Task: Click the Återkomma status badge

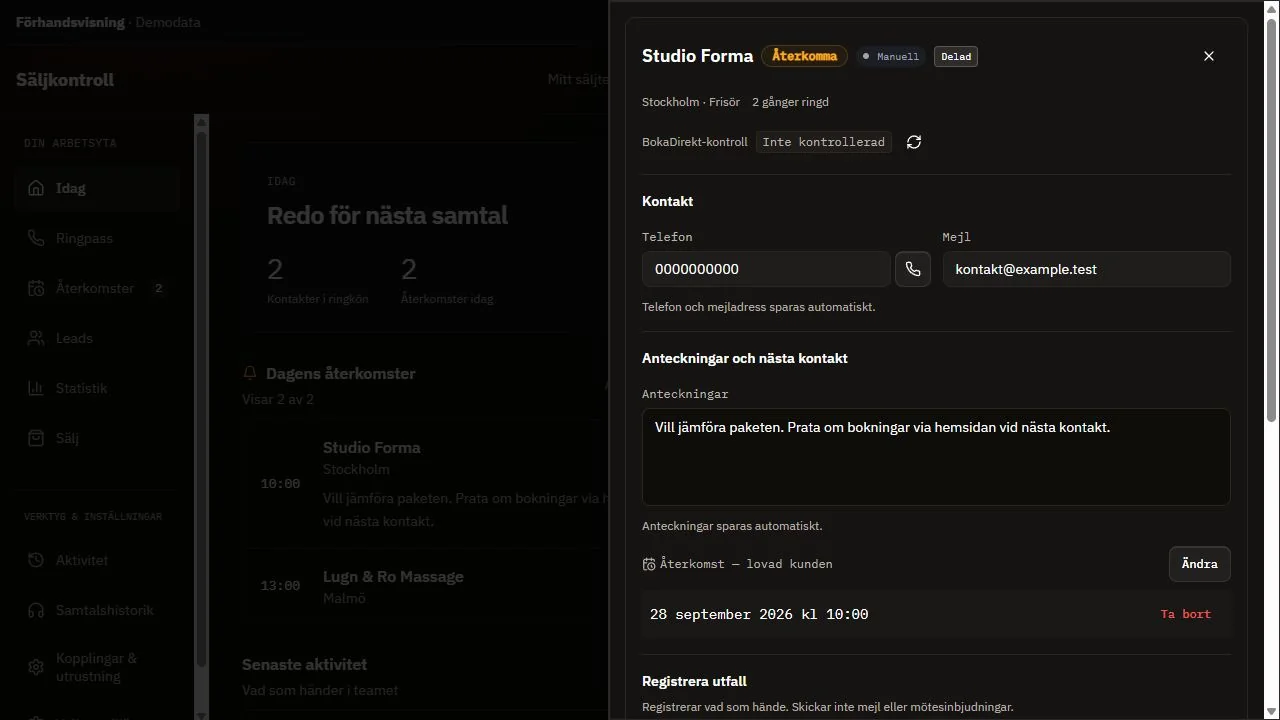Action: pos(804,56)
